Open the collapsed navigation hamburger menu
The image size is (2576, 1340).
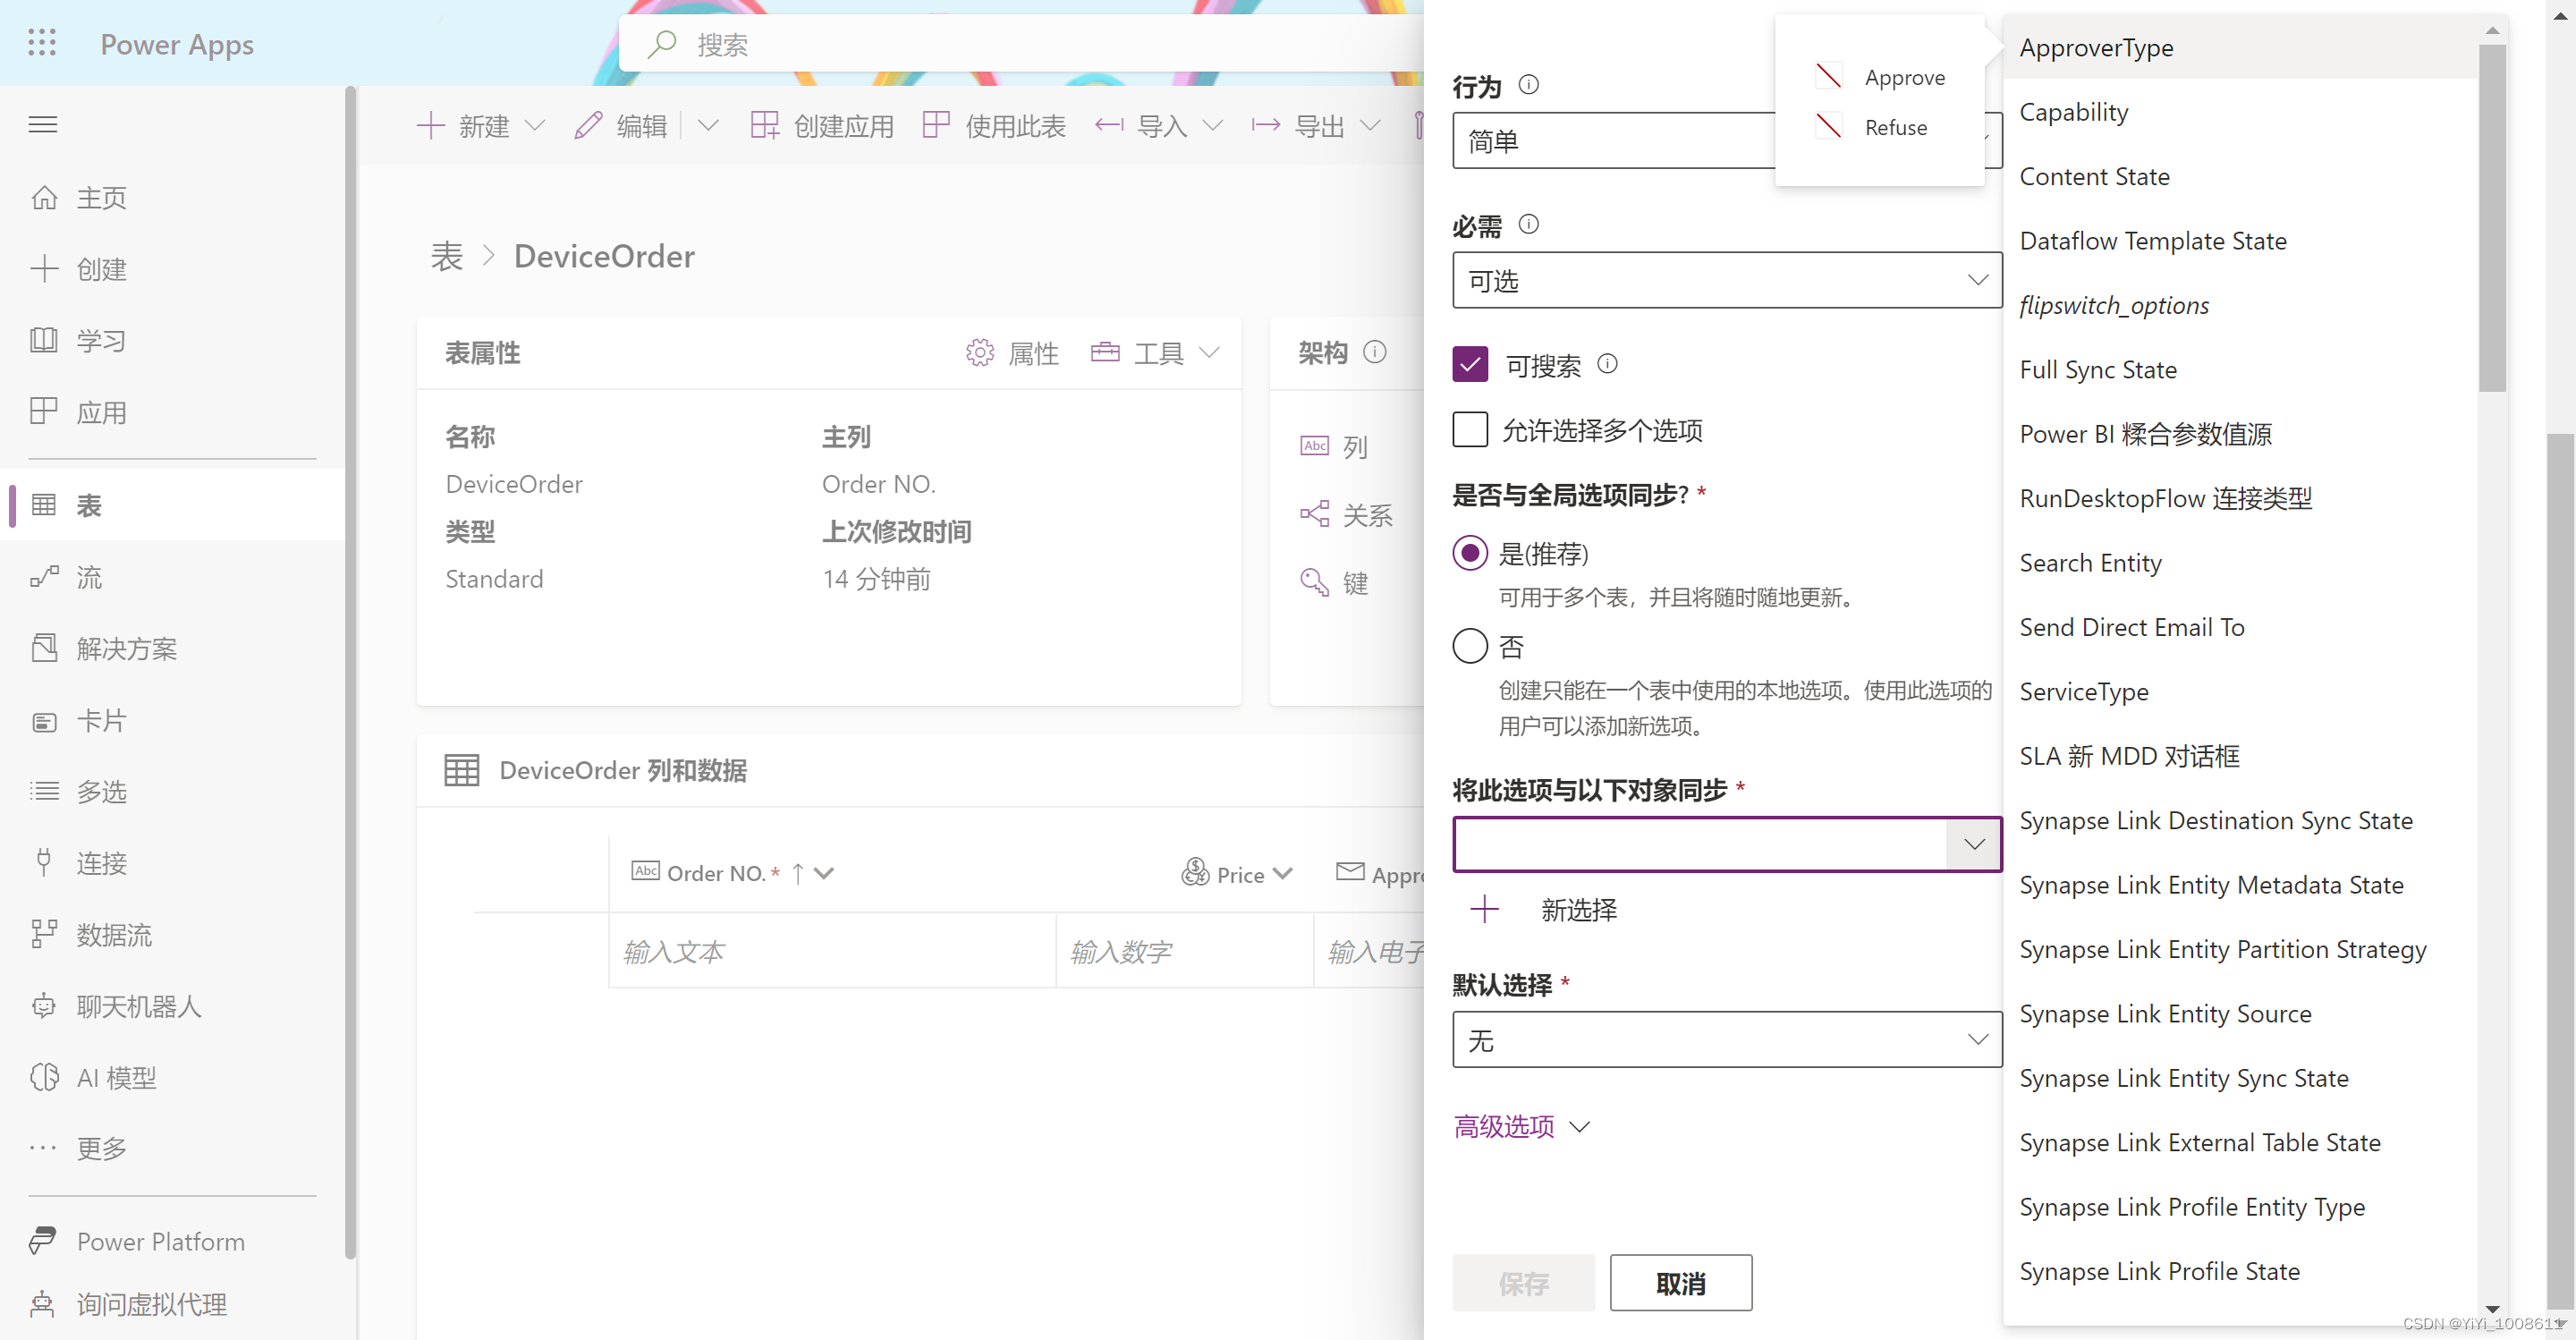pyautogui.click(x=43, y=124)
